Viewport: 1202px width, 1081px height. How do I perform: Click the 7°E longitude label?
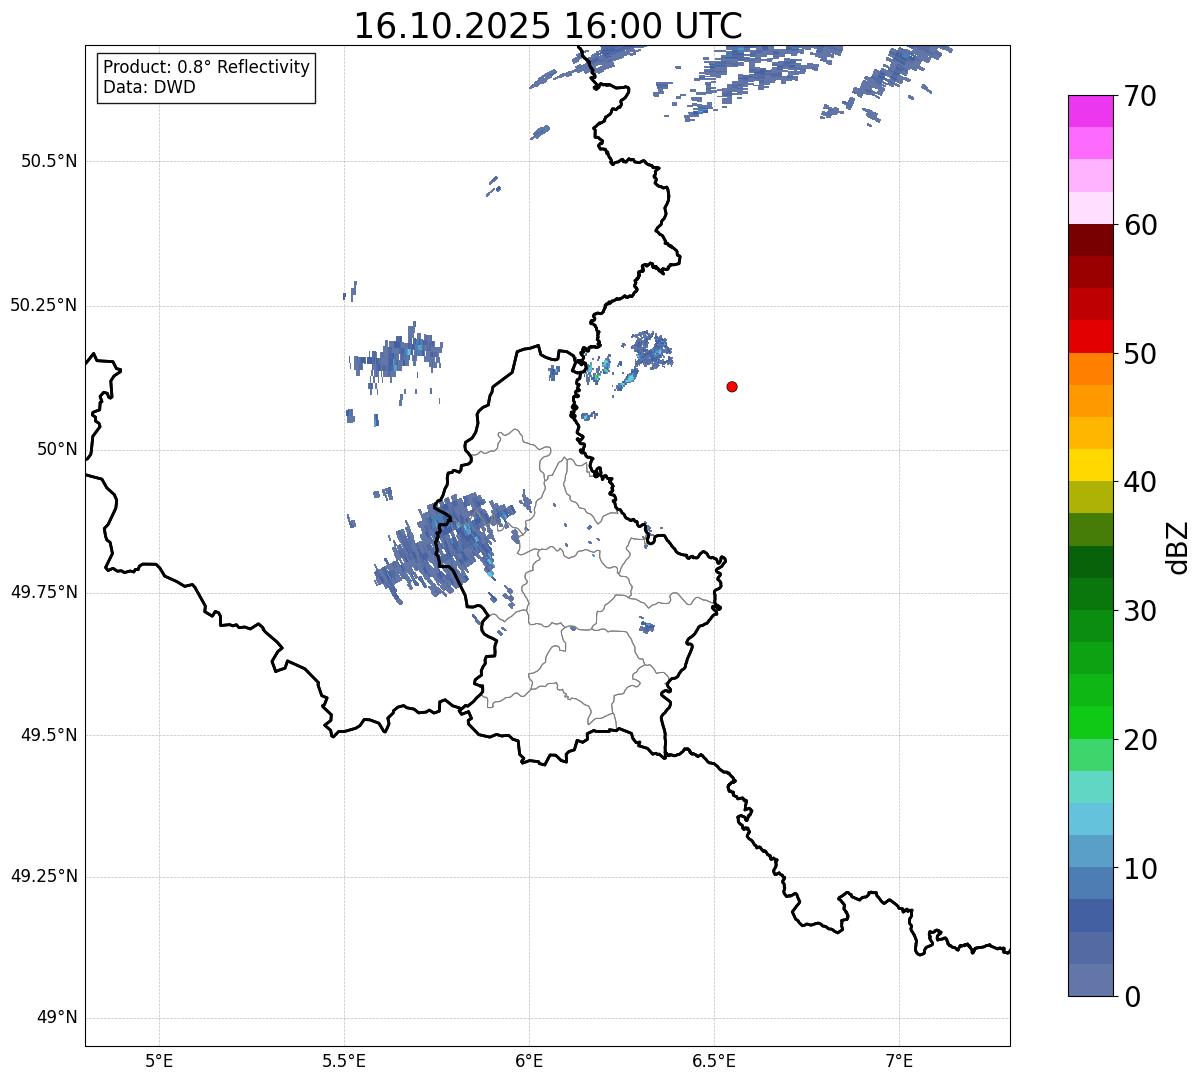[x=899, y=1060]
